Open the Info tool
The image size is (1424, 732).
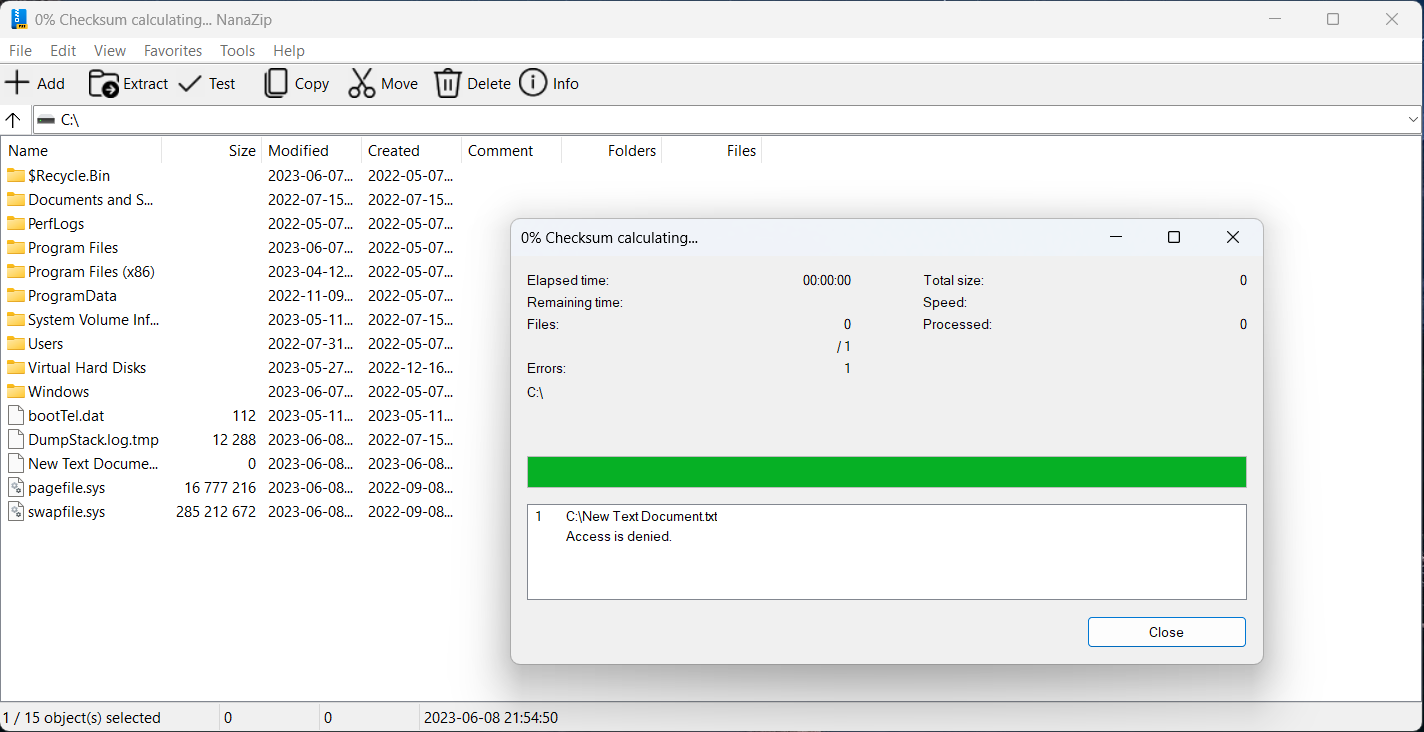tap(549, 83)
